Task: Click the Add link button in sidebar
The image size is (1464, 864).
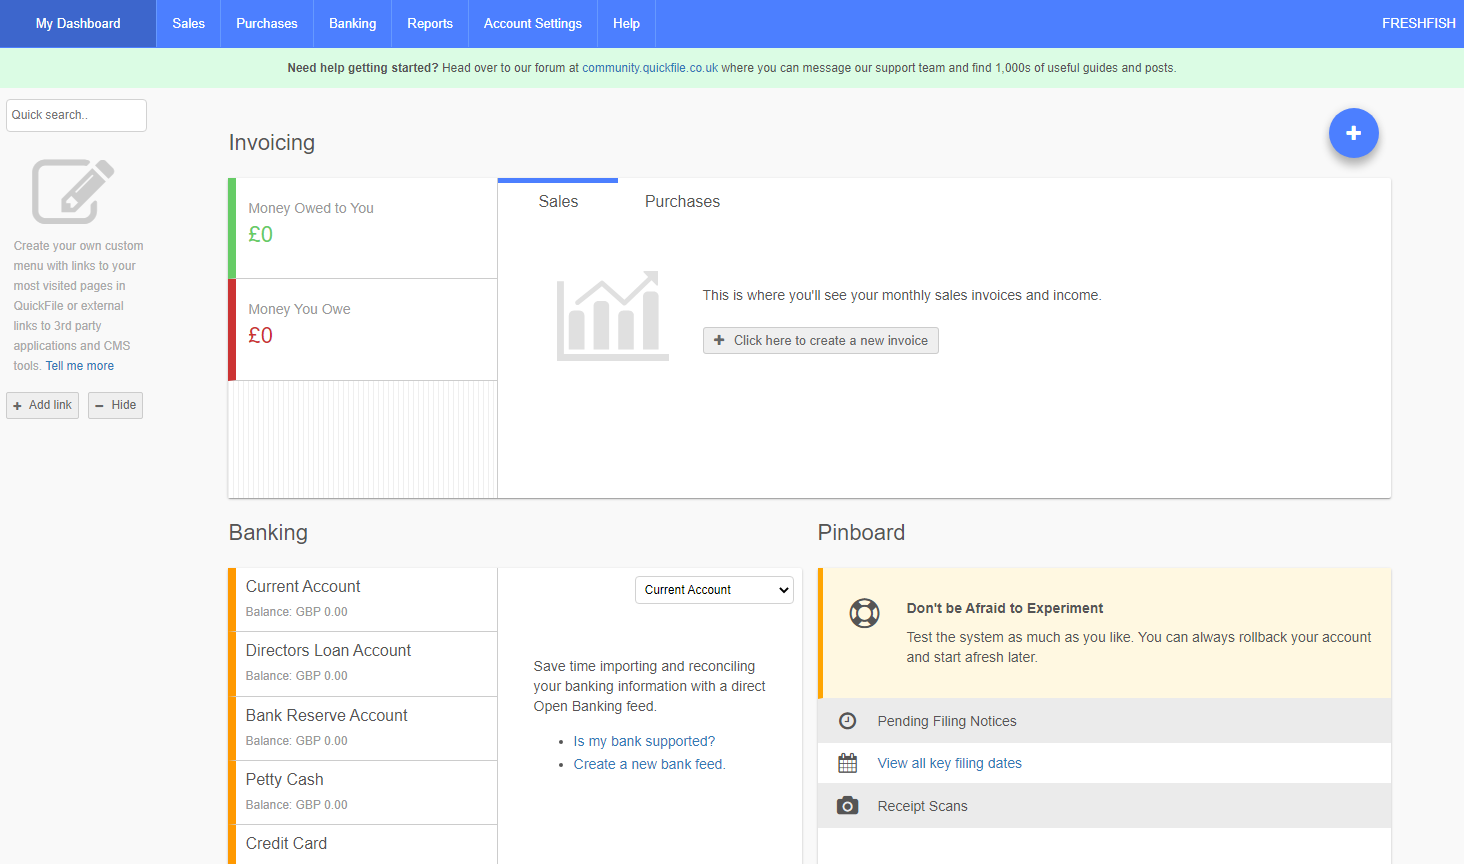Action: (x=42, y=405)
